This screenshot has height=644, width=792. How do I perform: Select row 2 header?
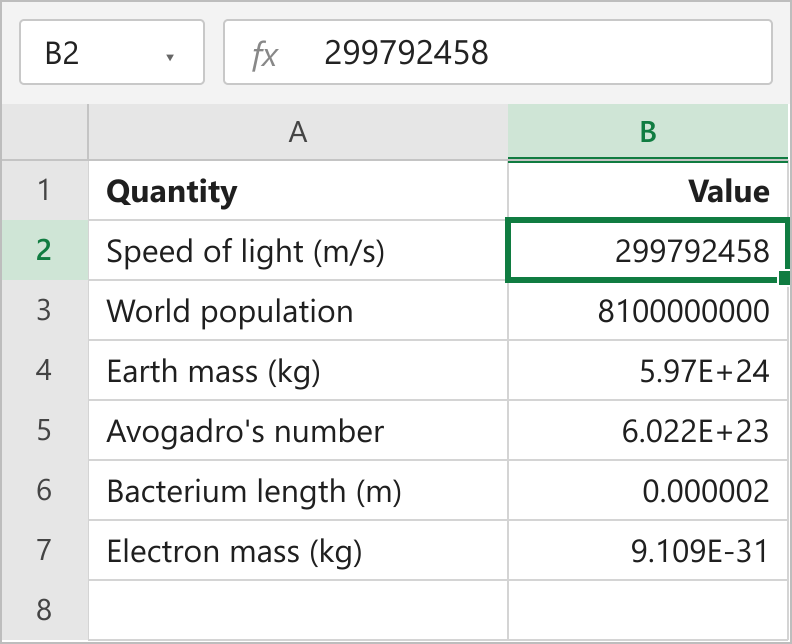44,250
